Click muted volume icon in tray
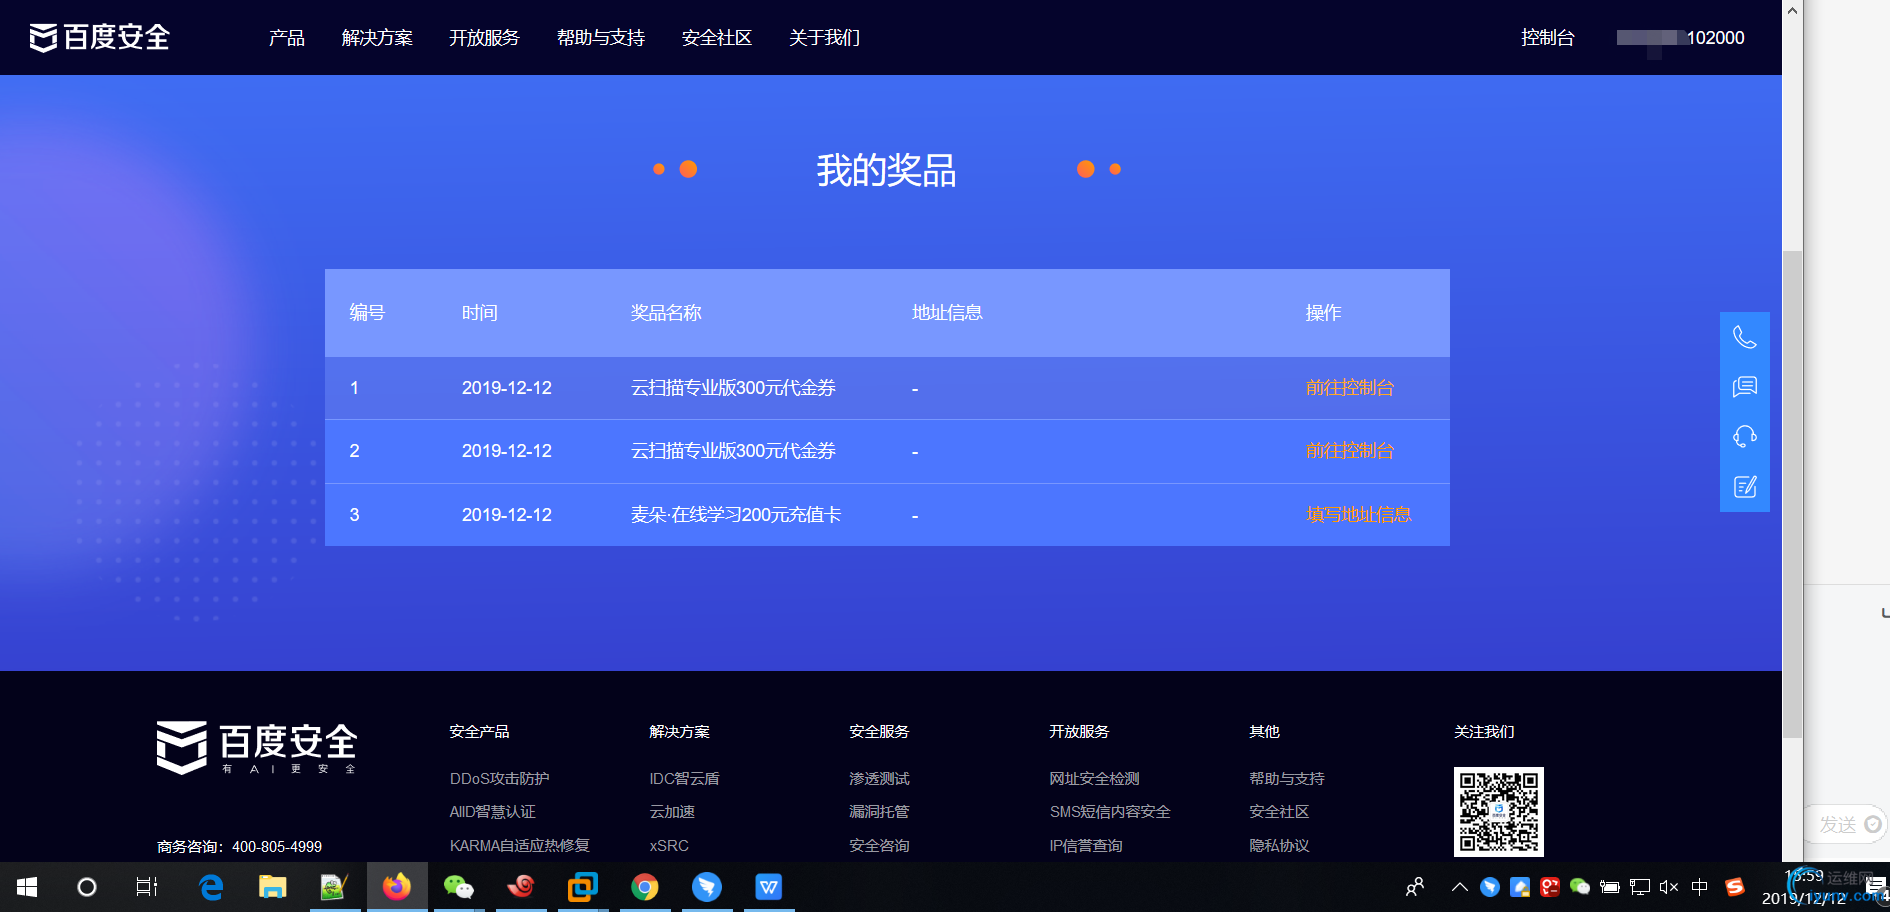1890x912 pixels. (x=1669, y=887)
